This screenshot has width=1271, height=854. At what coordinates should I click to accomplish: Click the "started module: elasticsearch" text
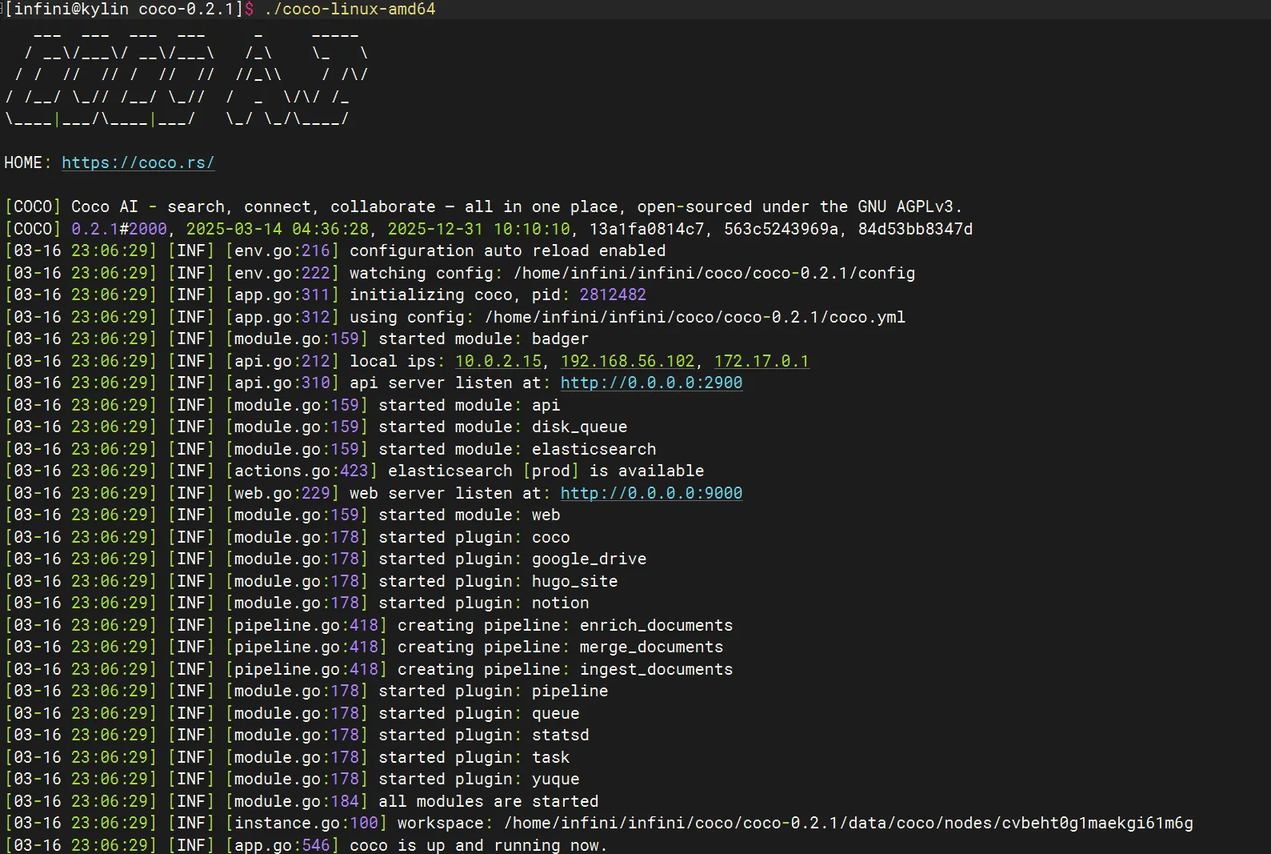[517, 449]
